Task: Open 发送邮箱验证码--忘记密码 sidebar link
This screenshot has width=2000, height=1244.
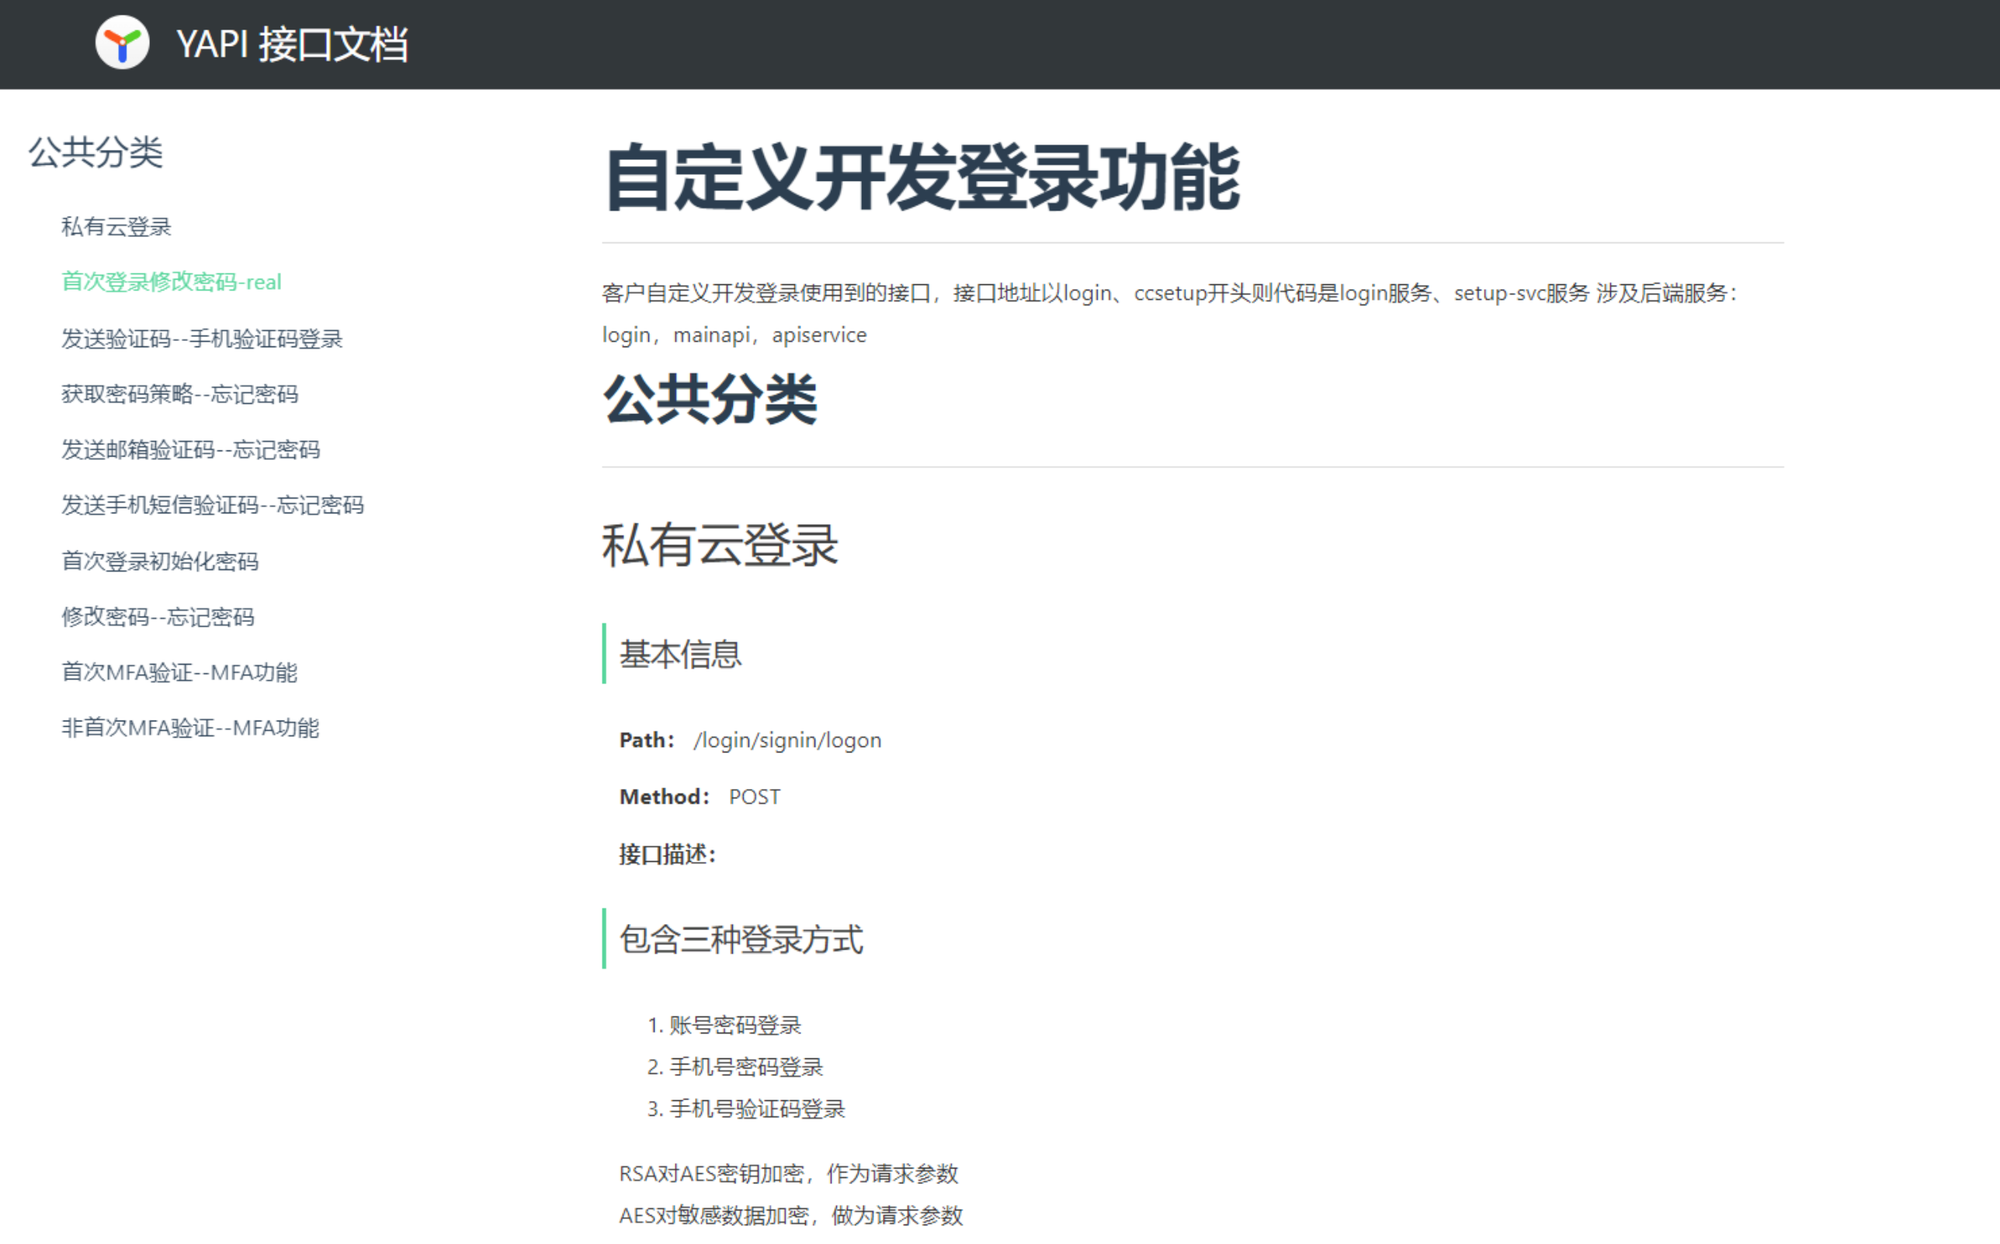Action: click(x=190, y=450)
